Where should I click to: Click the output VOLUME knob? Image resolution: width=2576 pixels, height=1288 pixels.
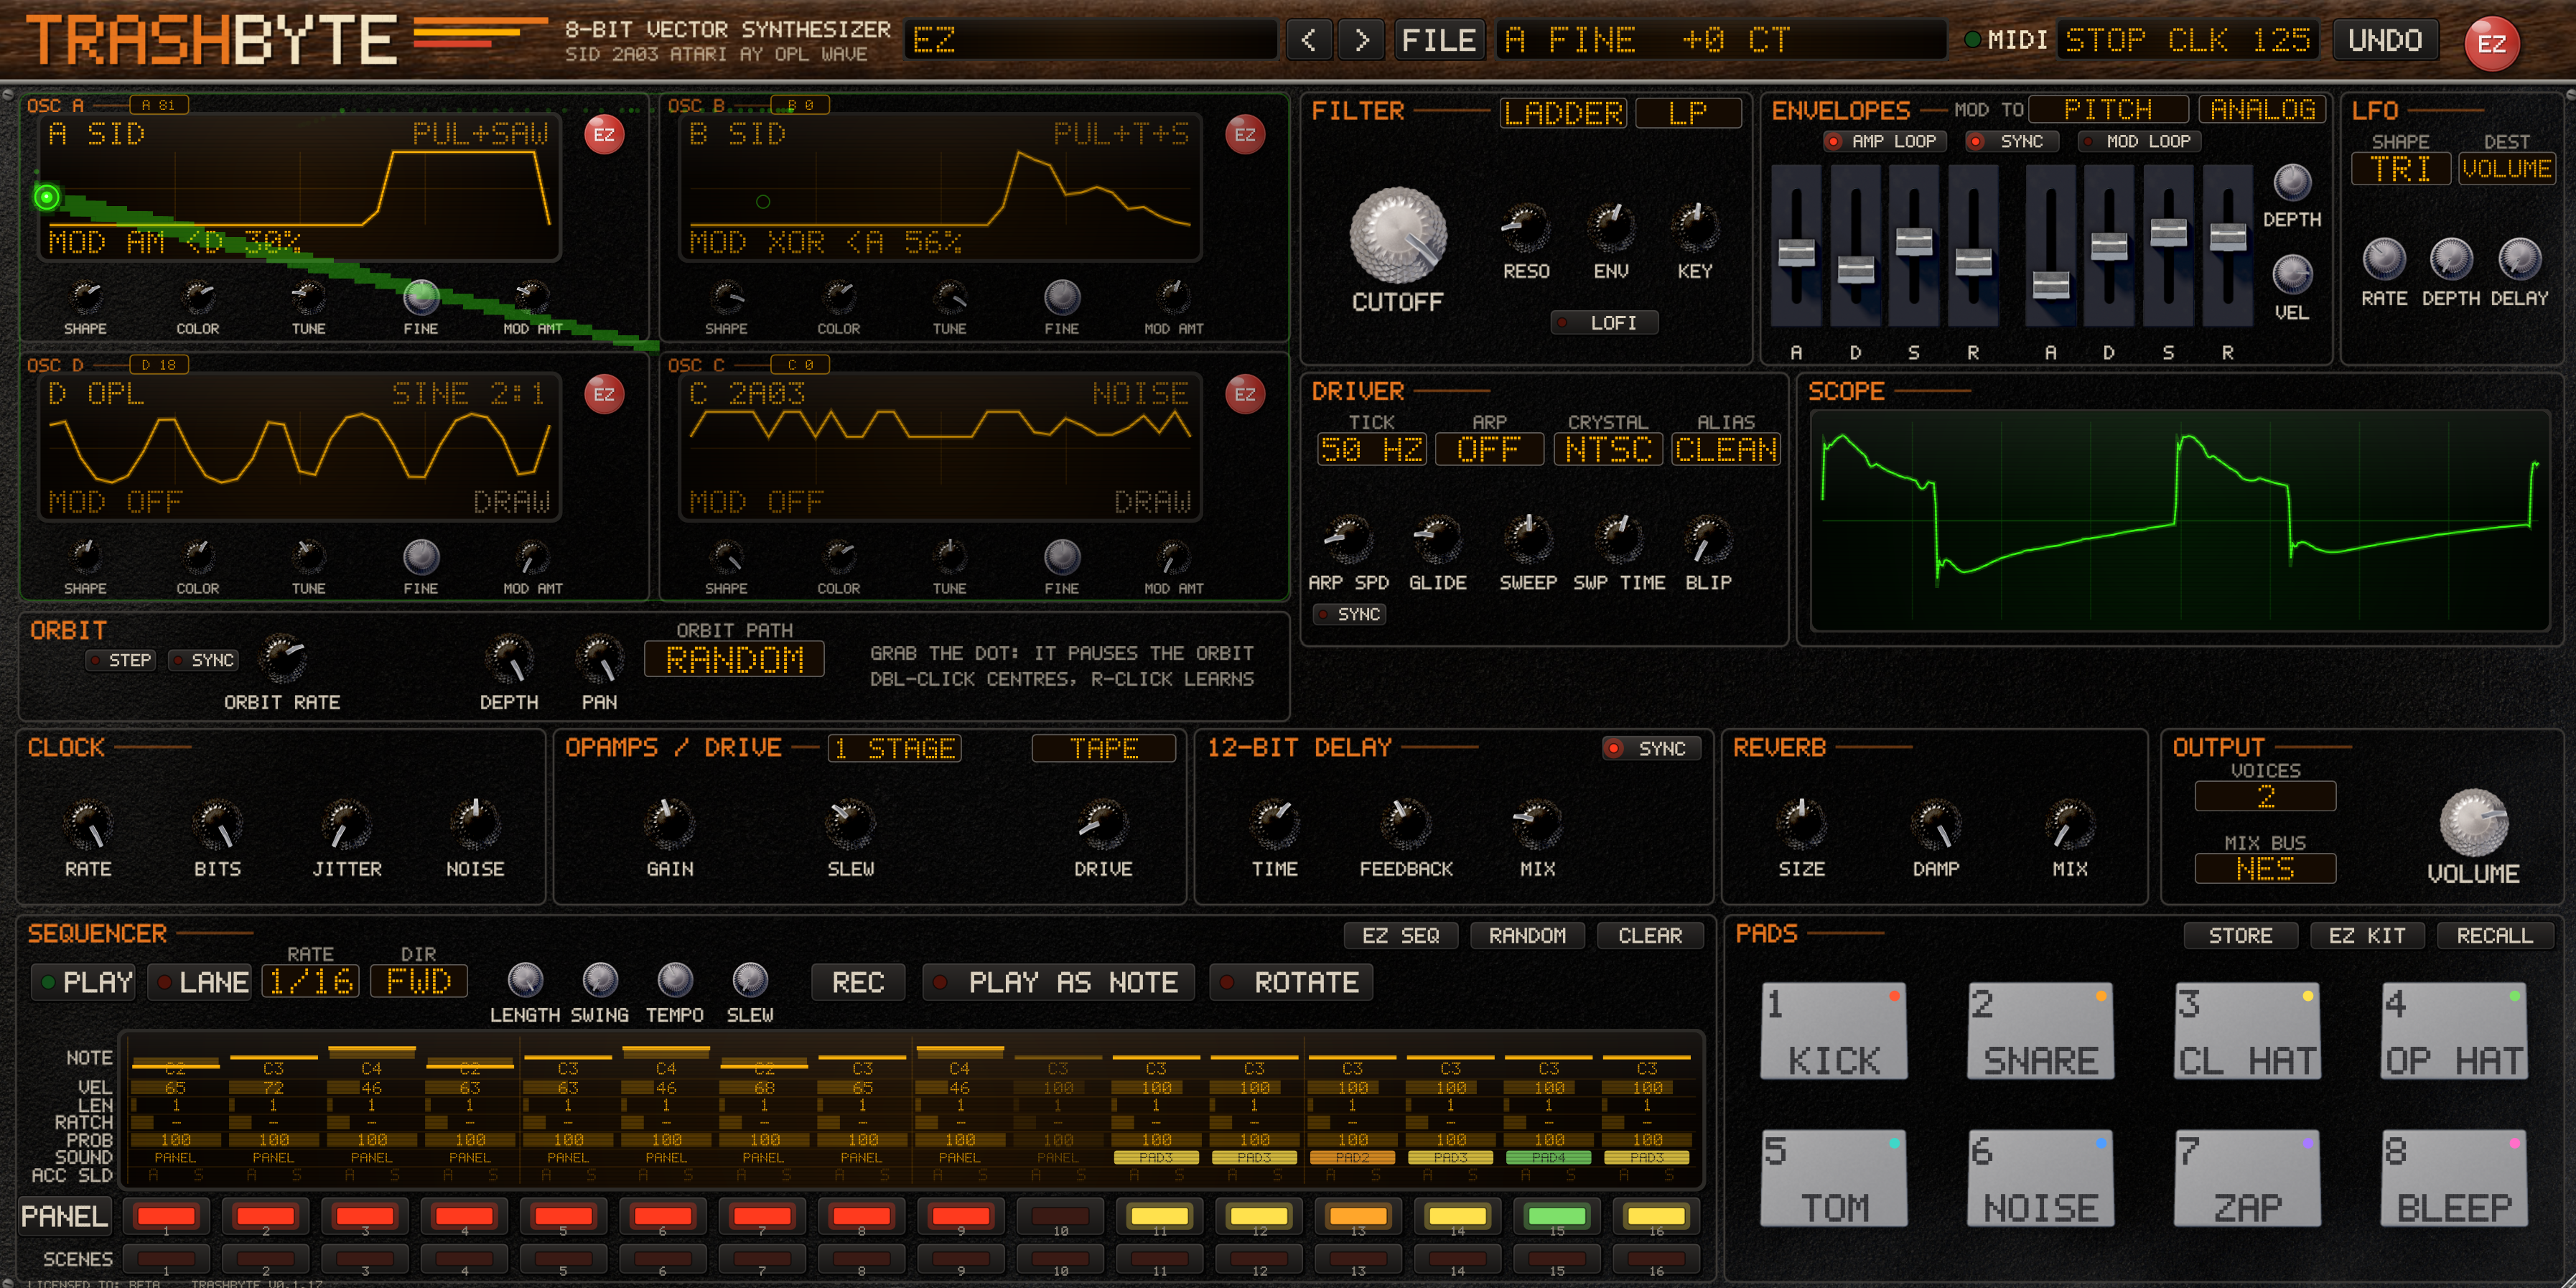pos(2473,823)
